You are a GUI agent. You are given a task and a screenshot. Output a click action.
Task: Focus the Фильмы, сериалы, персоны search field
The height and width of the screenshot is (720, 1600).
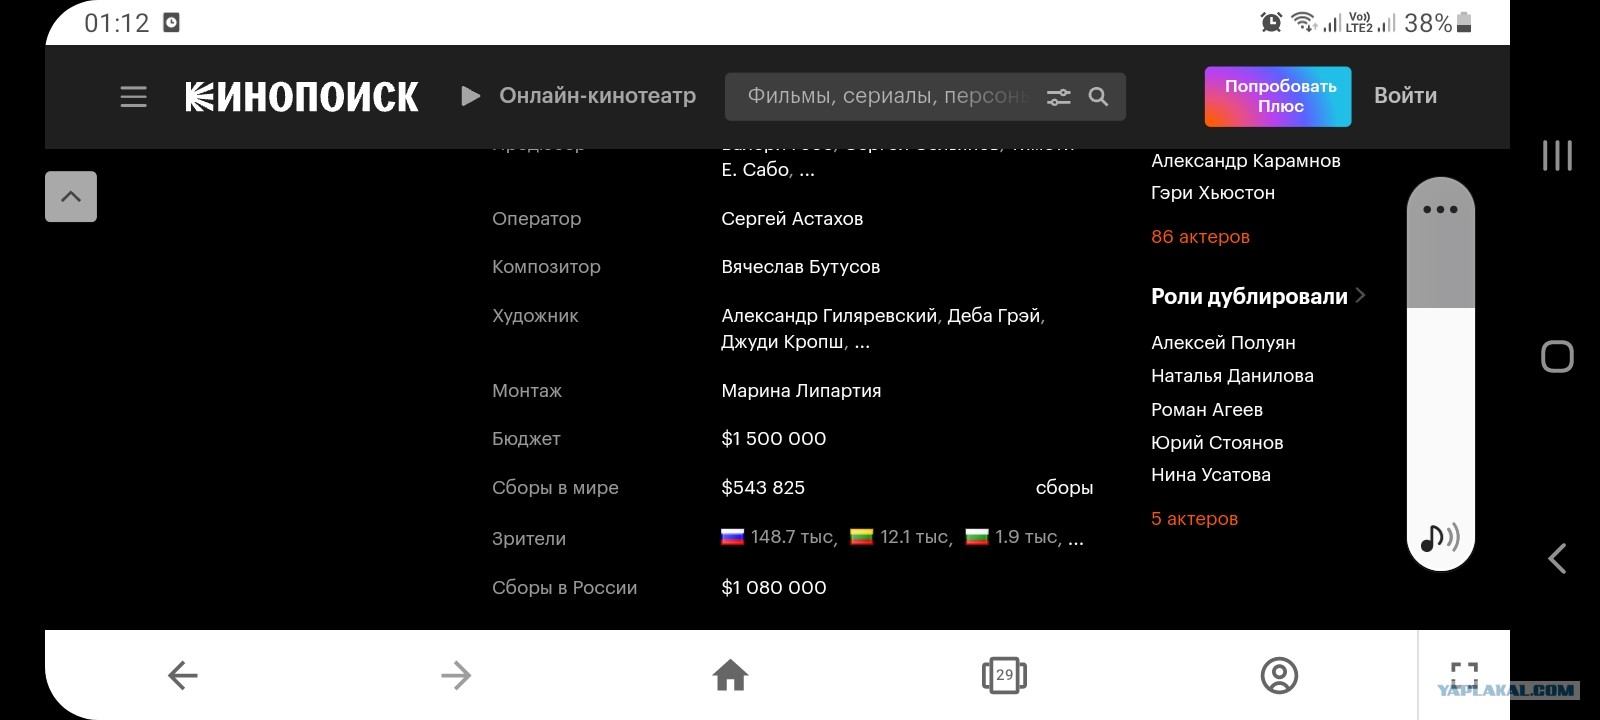(x=885, y=97)
